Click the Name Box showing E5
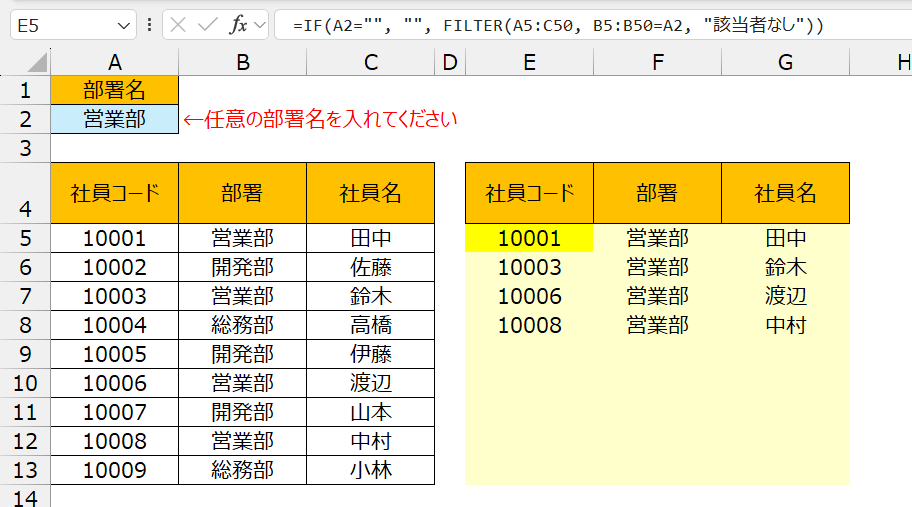The height and width of the screenshot is (507, 912). tap(60, 25)
